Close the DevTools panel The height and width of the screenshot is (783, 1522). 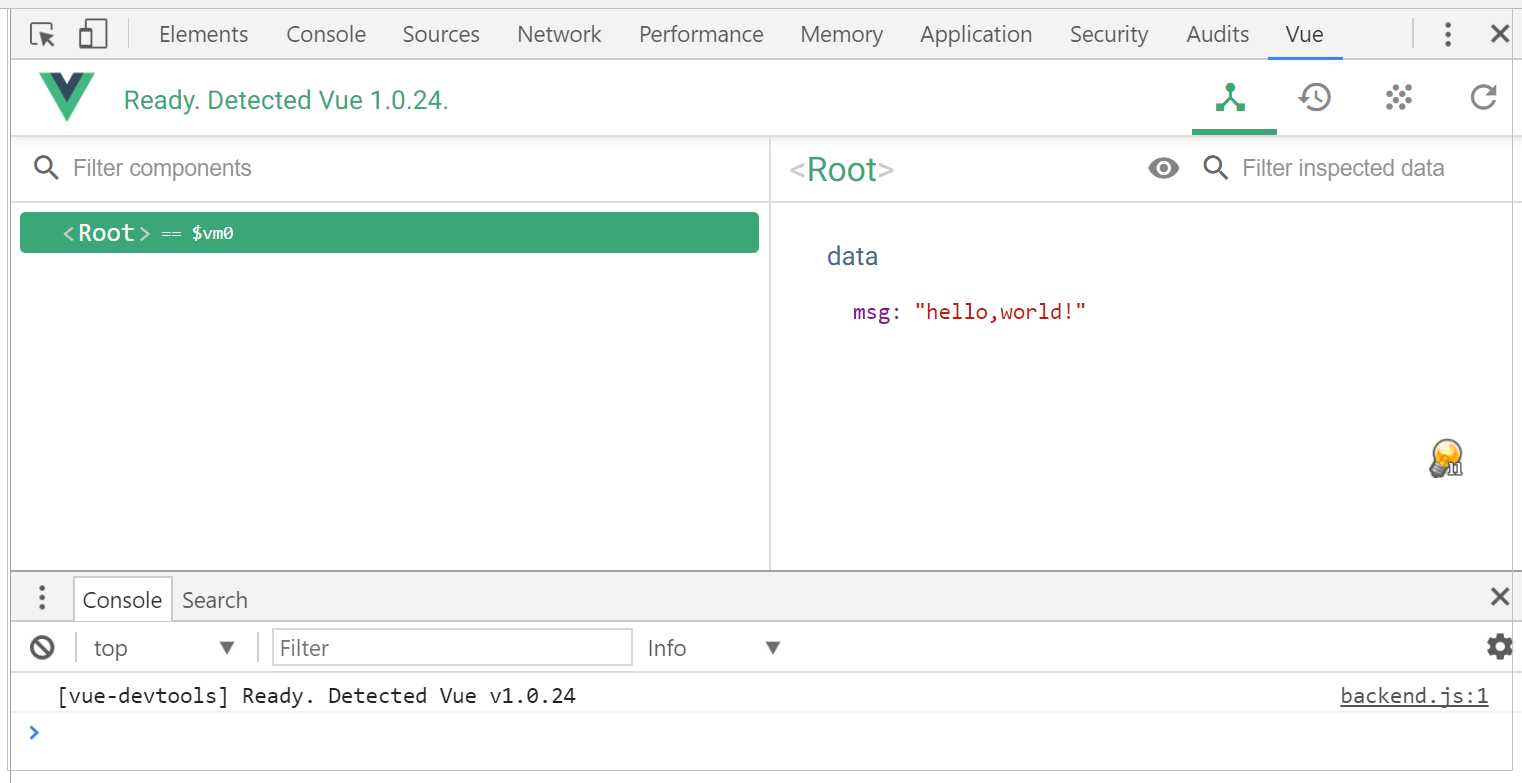(1499, 34)
